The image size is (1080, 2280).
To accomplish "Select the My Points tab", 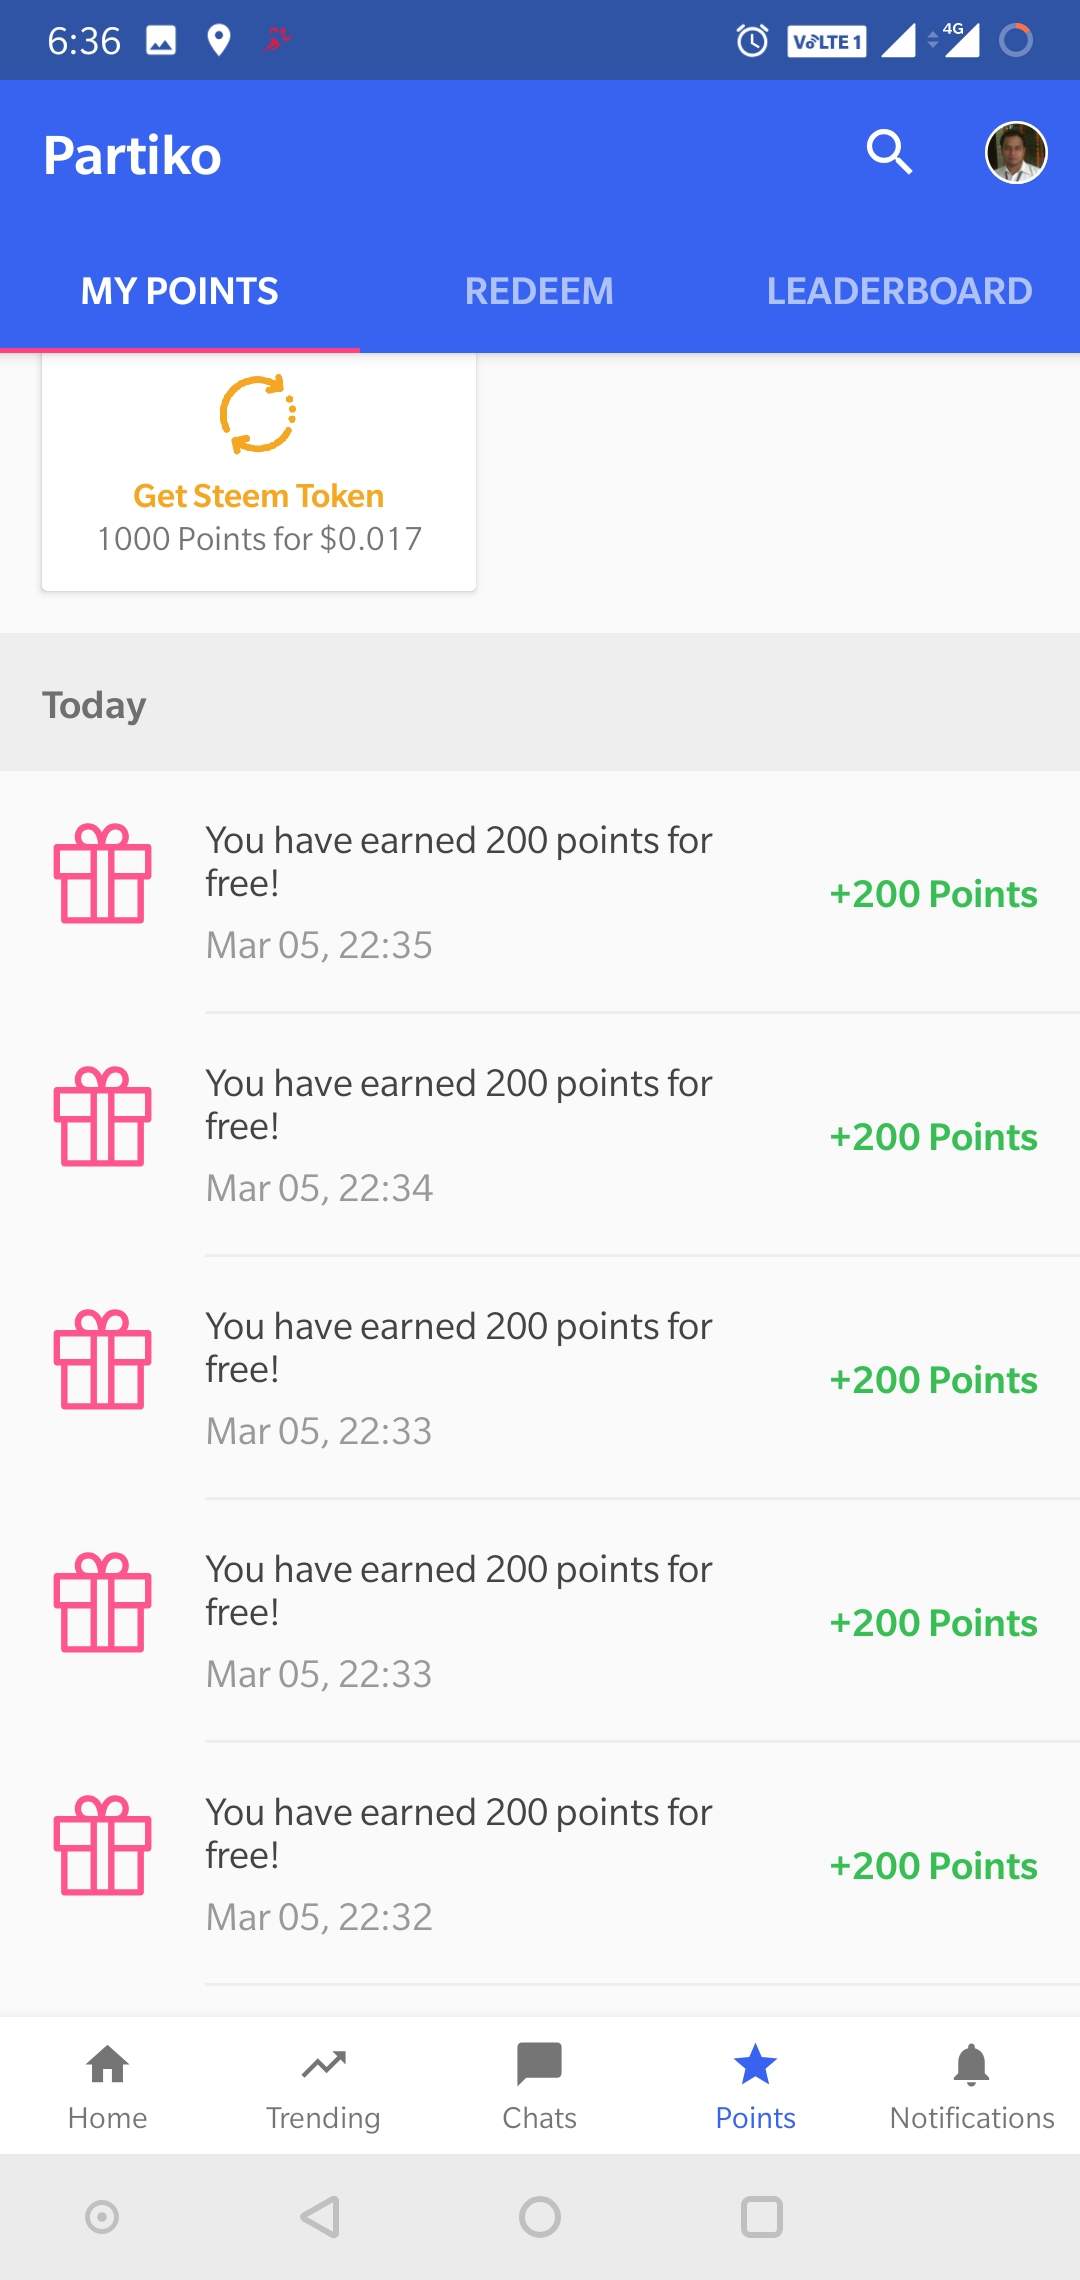I will (x=180, y=291).
